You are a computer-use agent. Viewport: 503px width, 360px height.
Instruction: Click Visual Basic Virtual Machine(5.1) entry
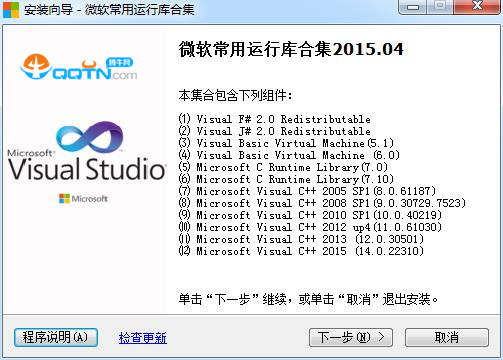(x=286, y=143)
